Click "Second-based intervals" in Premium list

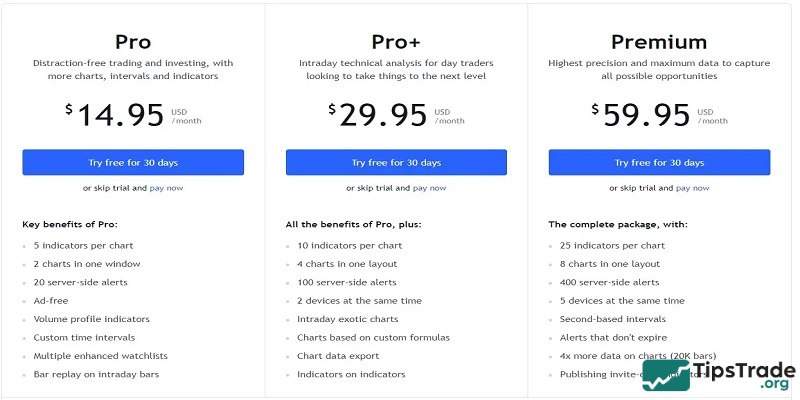tap(612, 319)
